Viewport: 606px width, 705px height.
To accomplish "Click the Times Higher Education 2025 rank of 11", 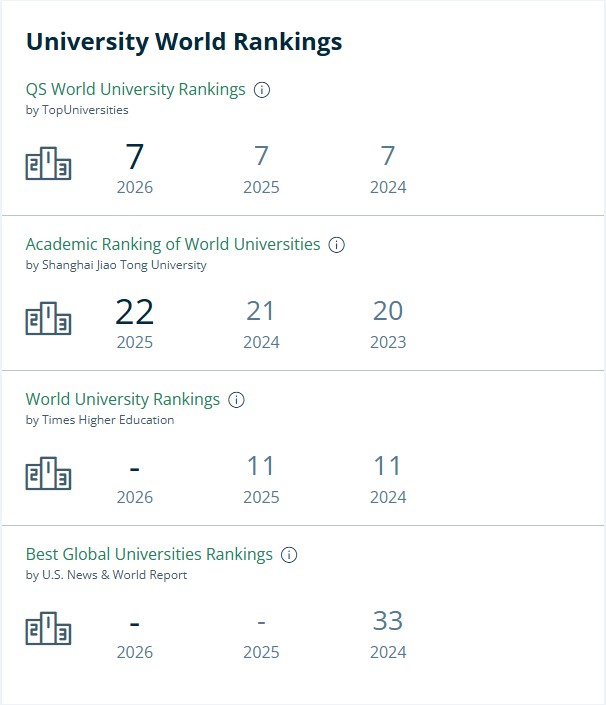I will (261, 466).
